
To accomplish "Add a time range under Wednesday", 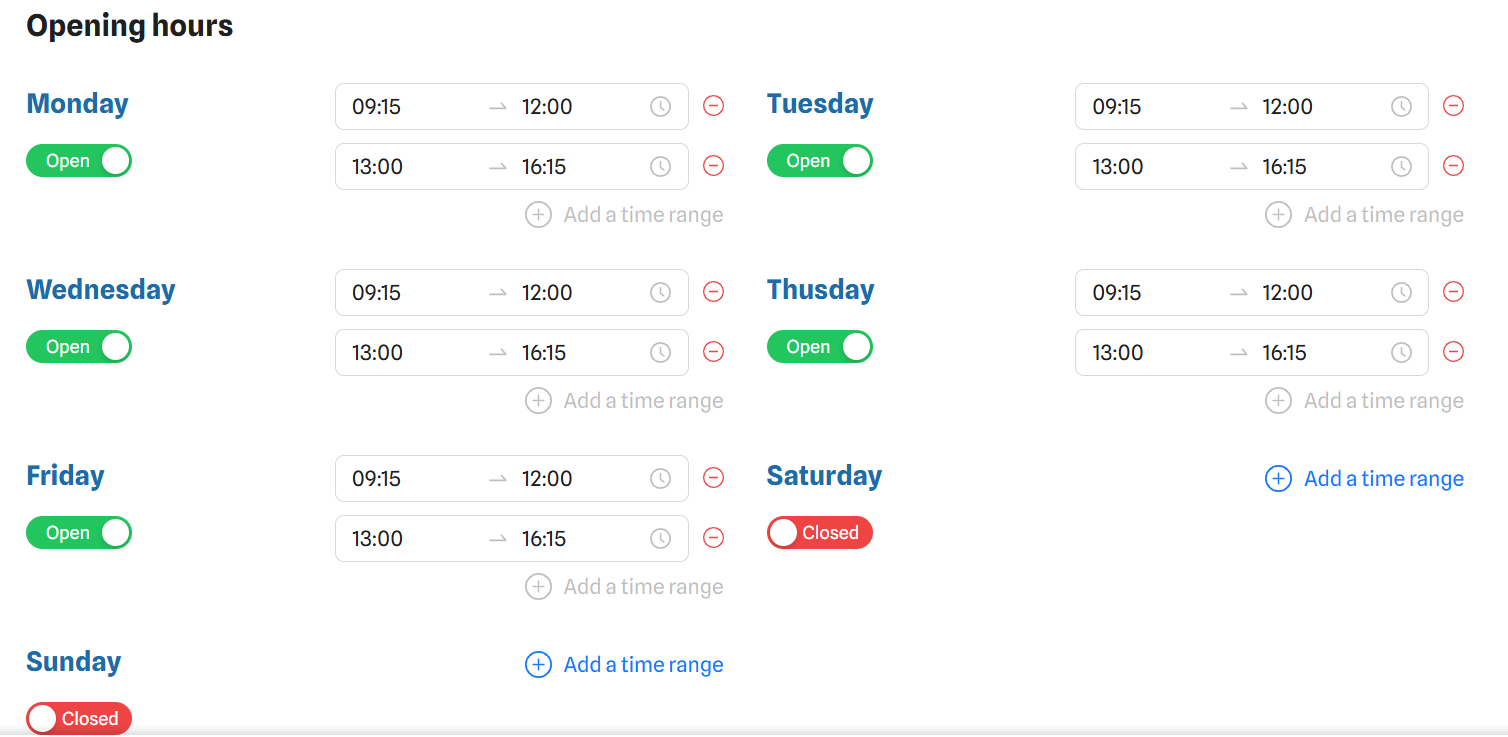I will coord(624,401).
